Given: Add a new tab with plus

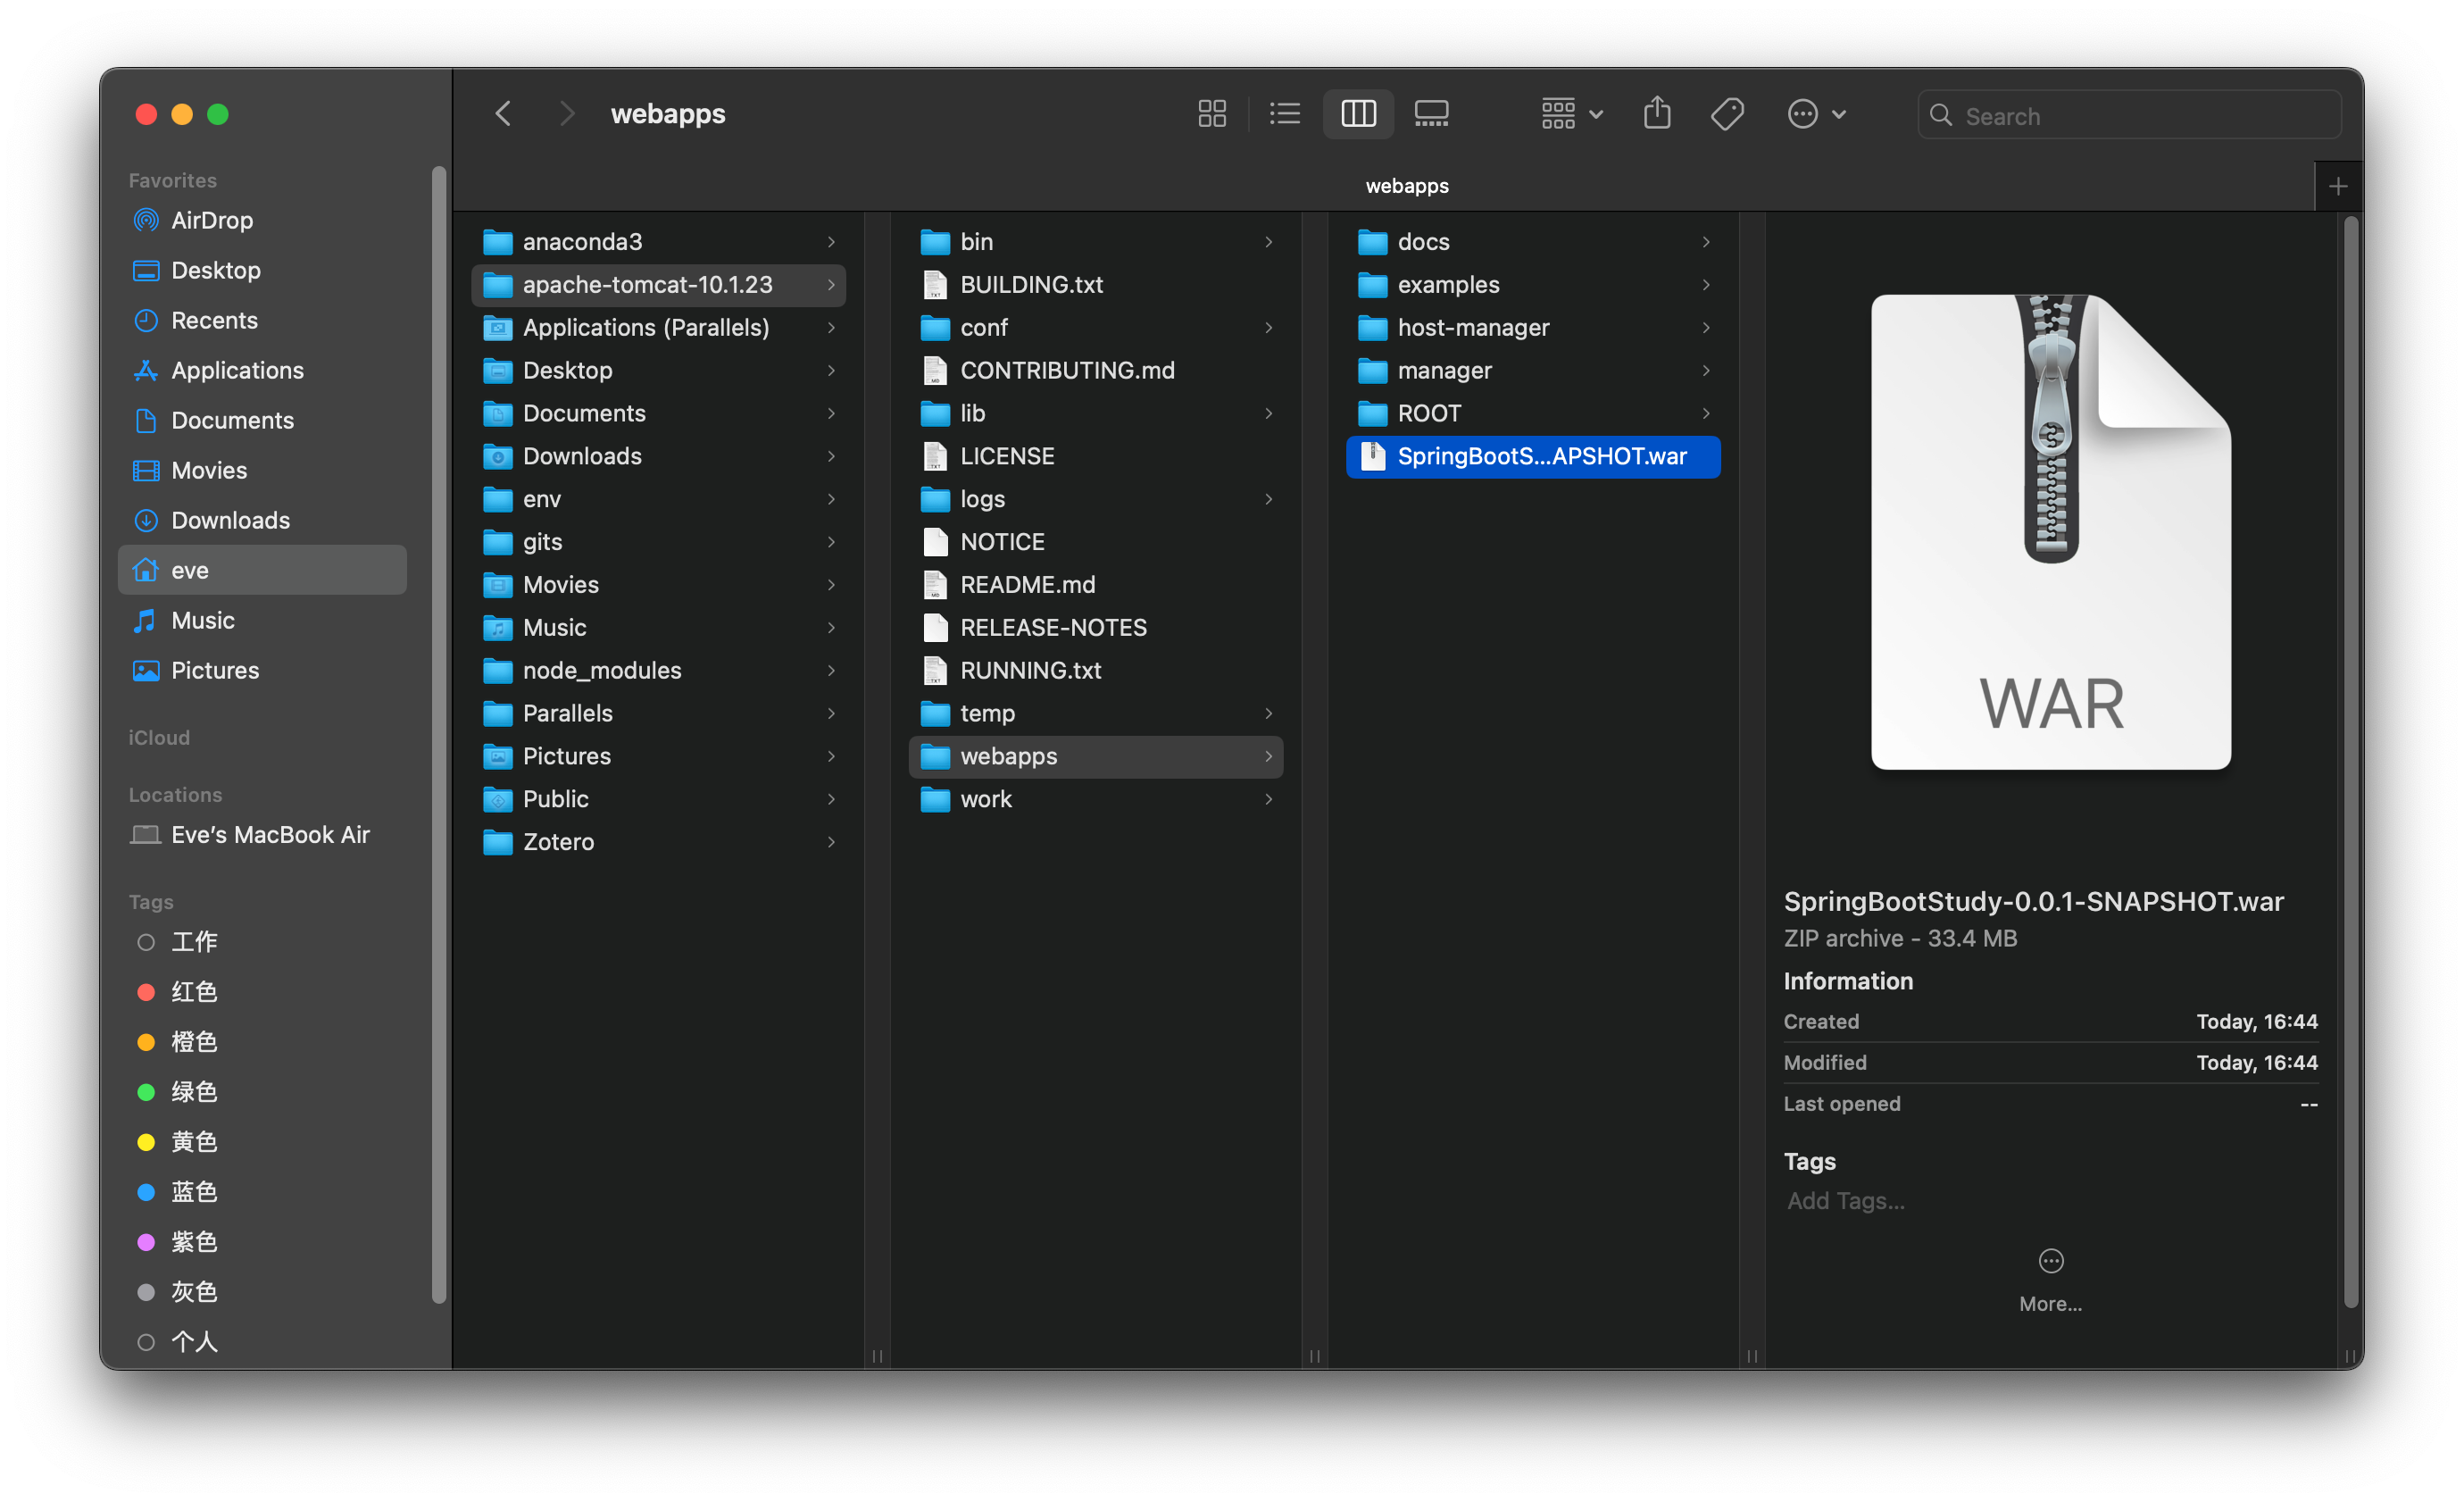Looking at the screenshot, I should [2338, 187].
